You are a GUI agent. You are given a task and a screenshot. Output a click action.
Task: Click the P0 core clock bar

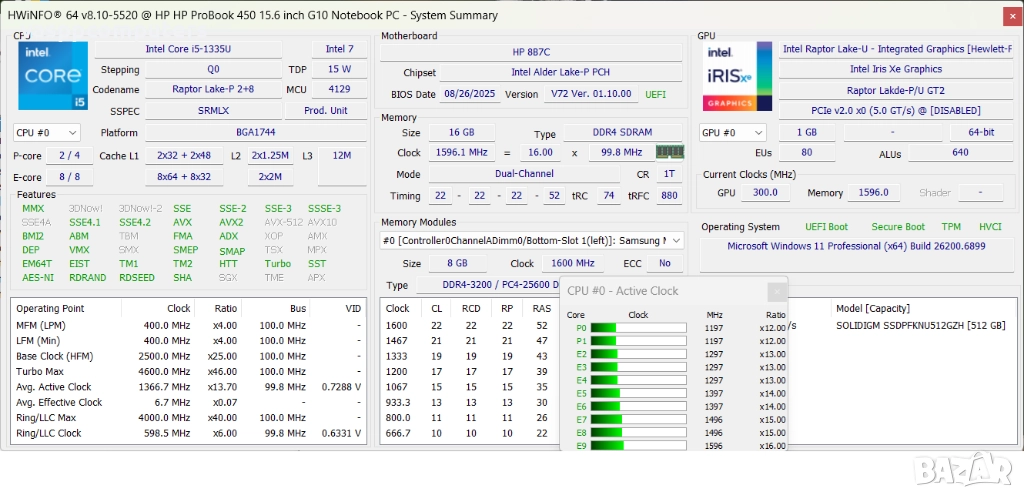tap(637, 328)
